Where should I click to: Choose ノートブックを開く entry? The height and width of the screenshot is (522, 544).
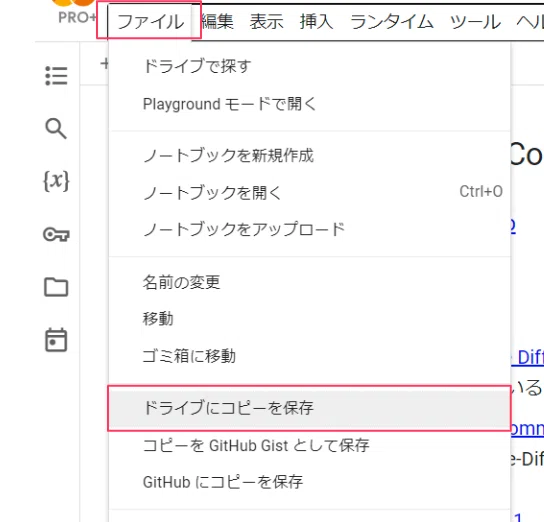pyautogui.click(x=309, y=192)
